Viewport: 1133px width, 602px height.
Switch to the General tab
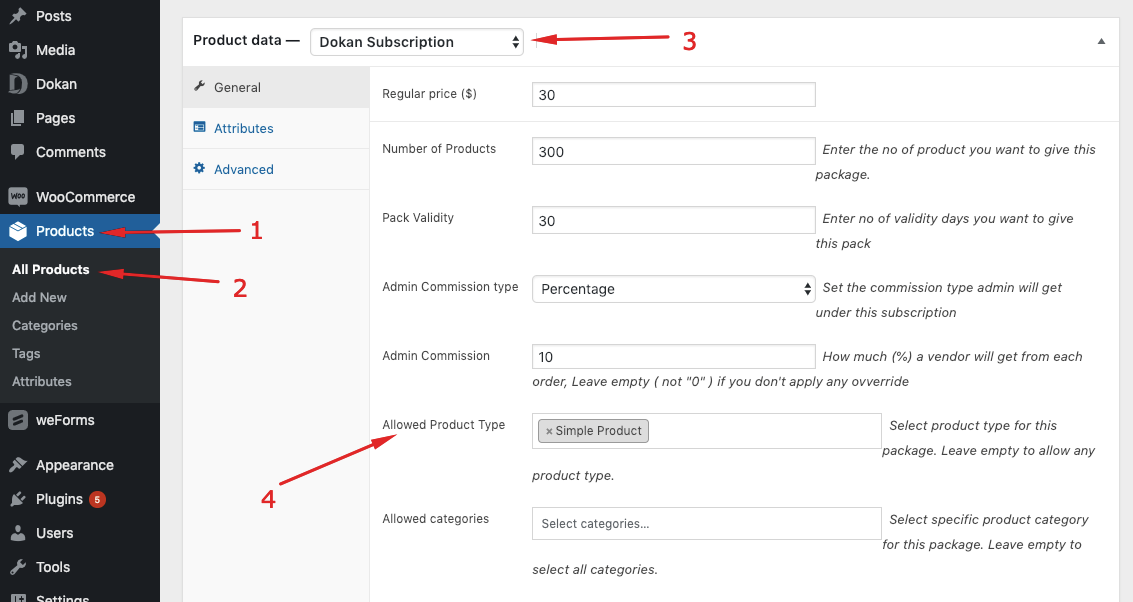[x=276, y=87]
